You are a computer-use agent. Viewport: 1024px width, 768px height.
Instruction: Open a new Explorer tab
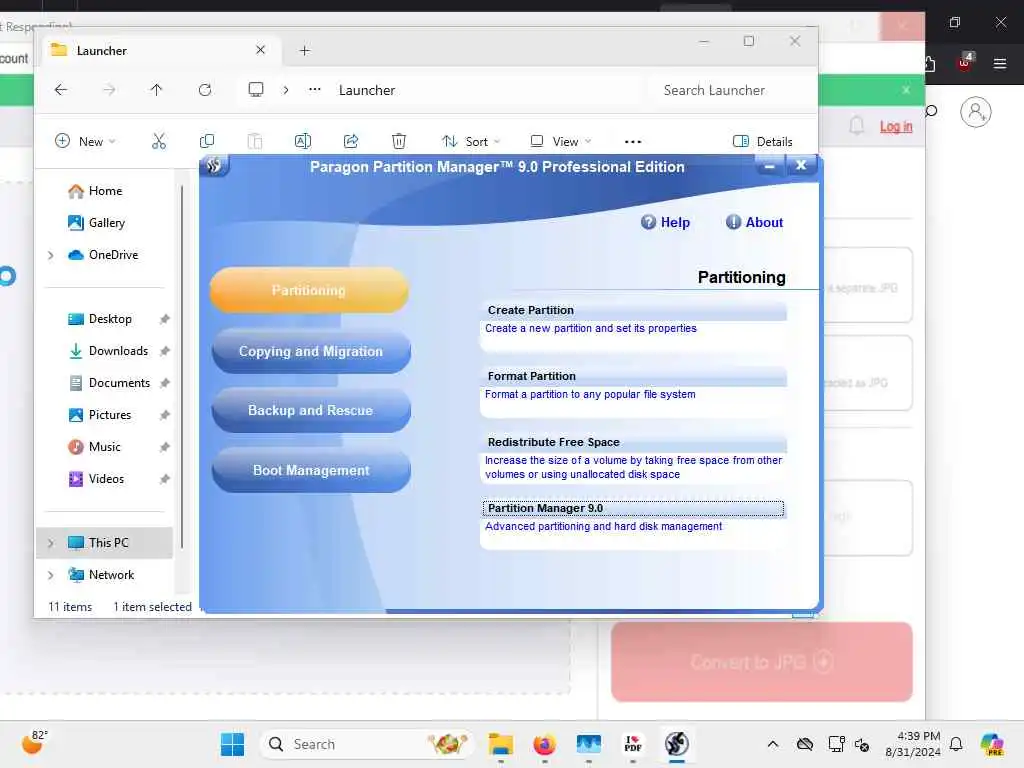coord(304,50)
